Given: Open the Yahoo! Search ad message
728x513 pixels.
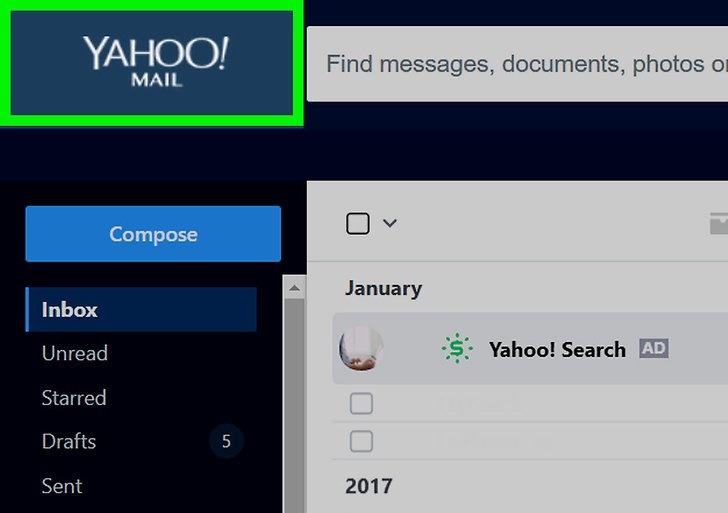Looking at the screenshot, I should pyautogui.click(x=530, y=348).
